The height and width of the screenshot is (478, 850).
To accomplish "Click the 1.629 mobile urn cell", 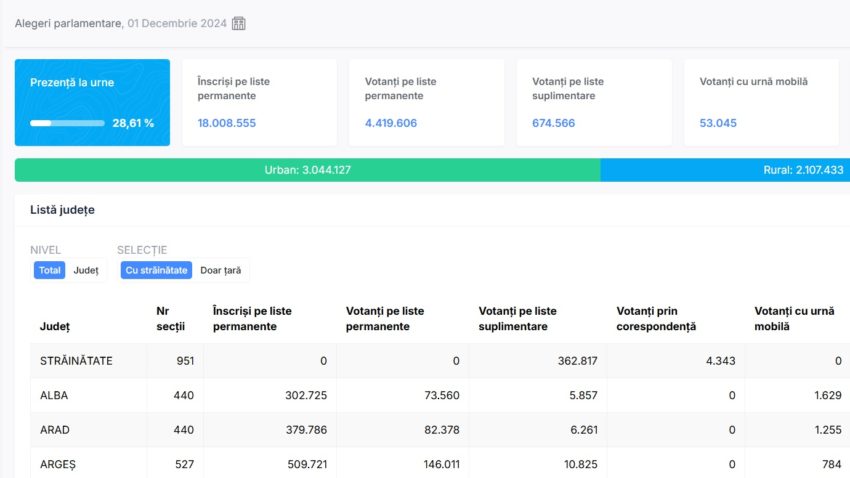I will [x=828, y=396].
